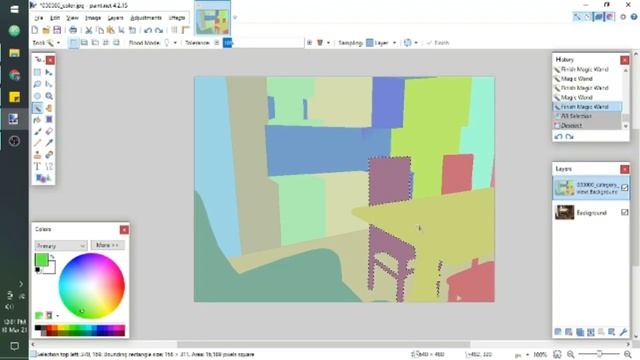Open layer properties wrench icon
This screenshot has width=640, height=360.
(x=623, y=332)
